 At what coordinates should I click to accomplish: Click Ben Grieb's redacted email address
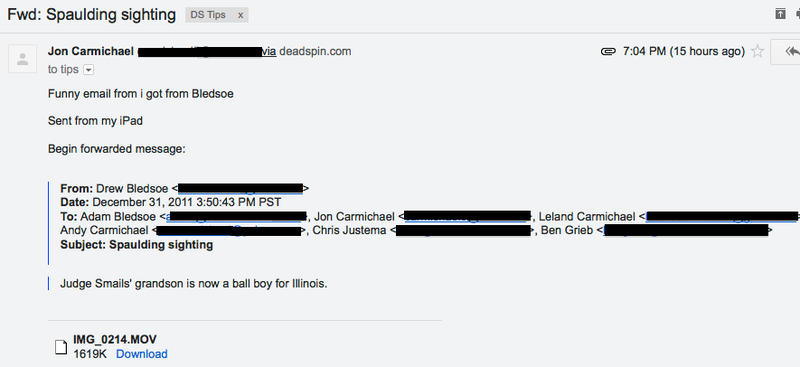[686, 231]
